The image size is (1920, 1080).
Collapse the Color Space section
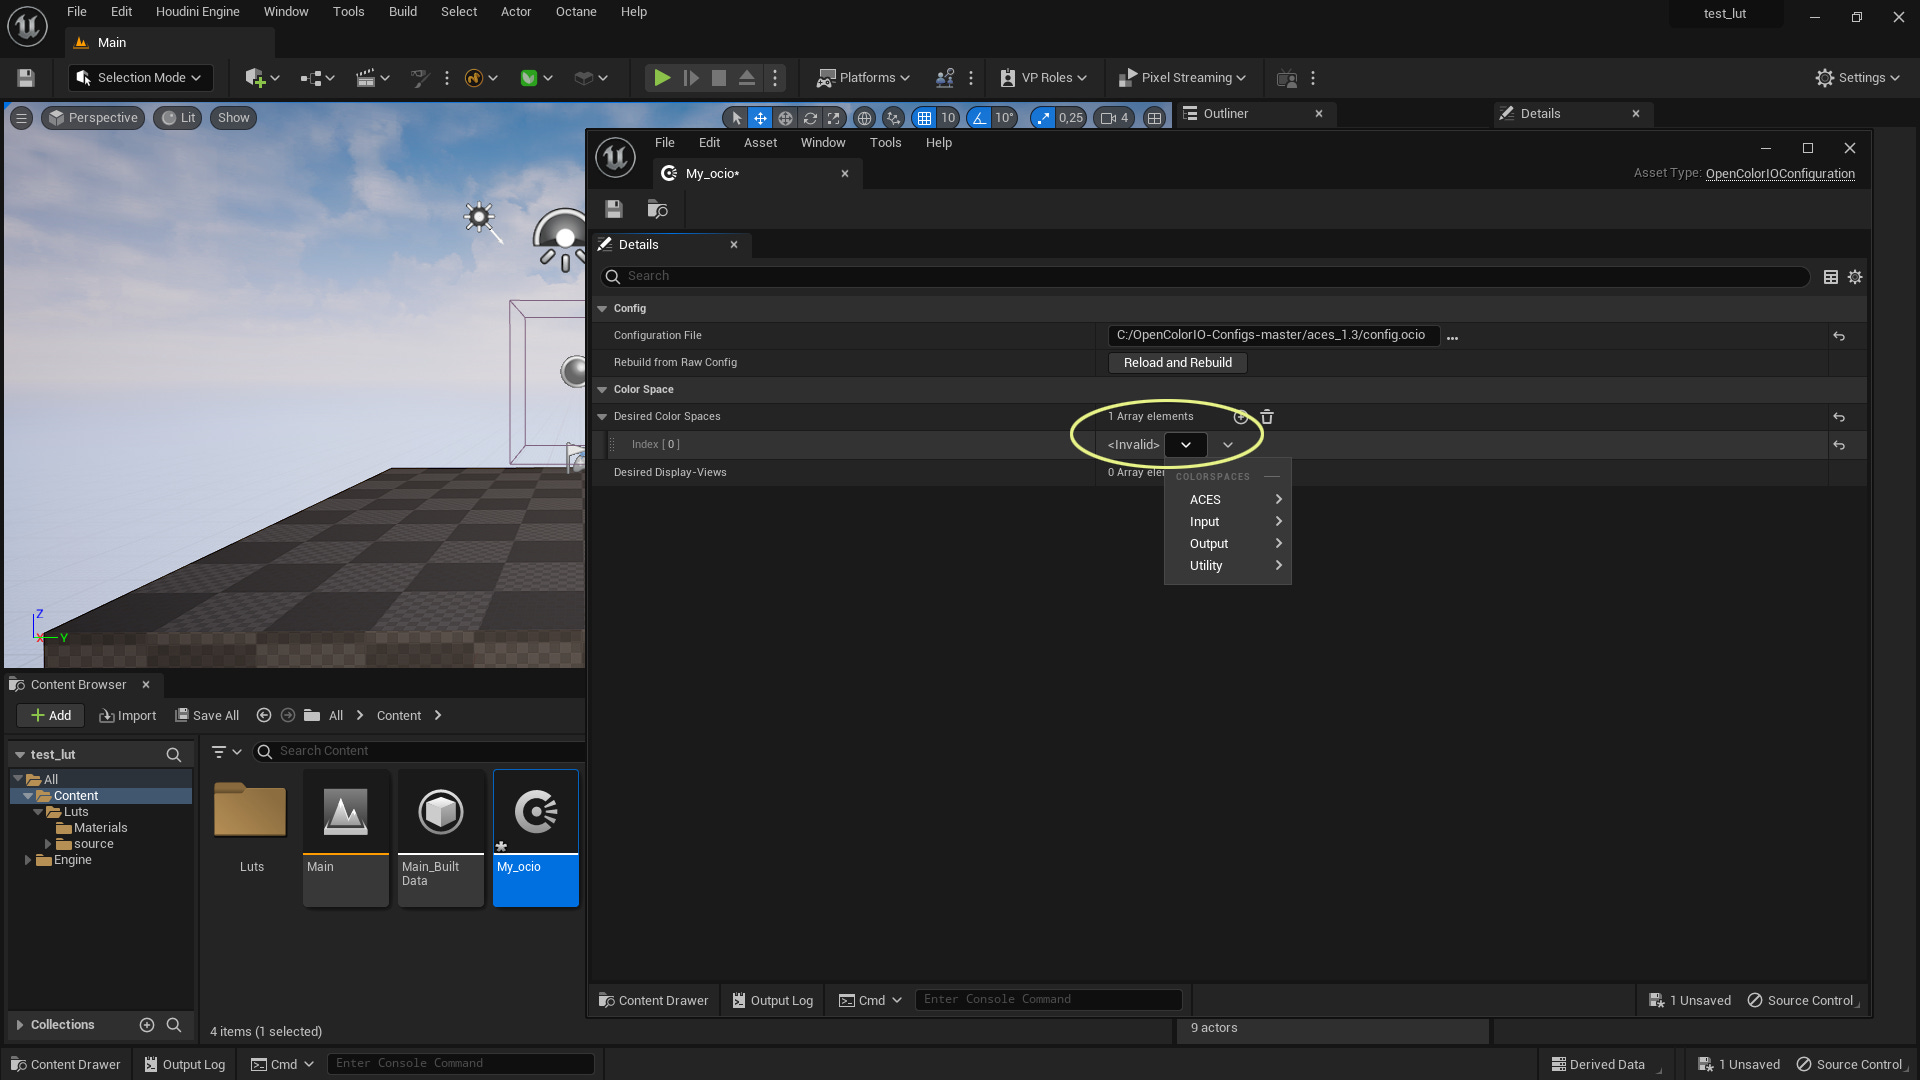click(602, 390)
